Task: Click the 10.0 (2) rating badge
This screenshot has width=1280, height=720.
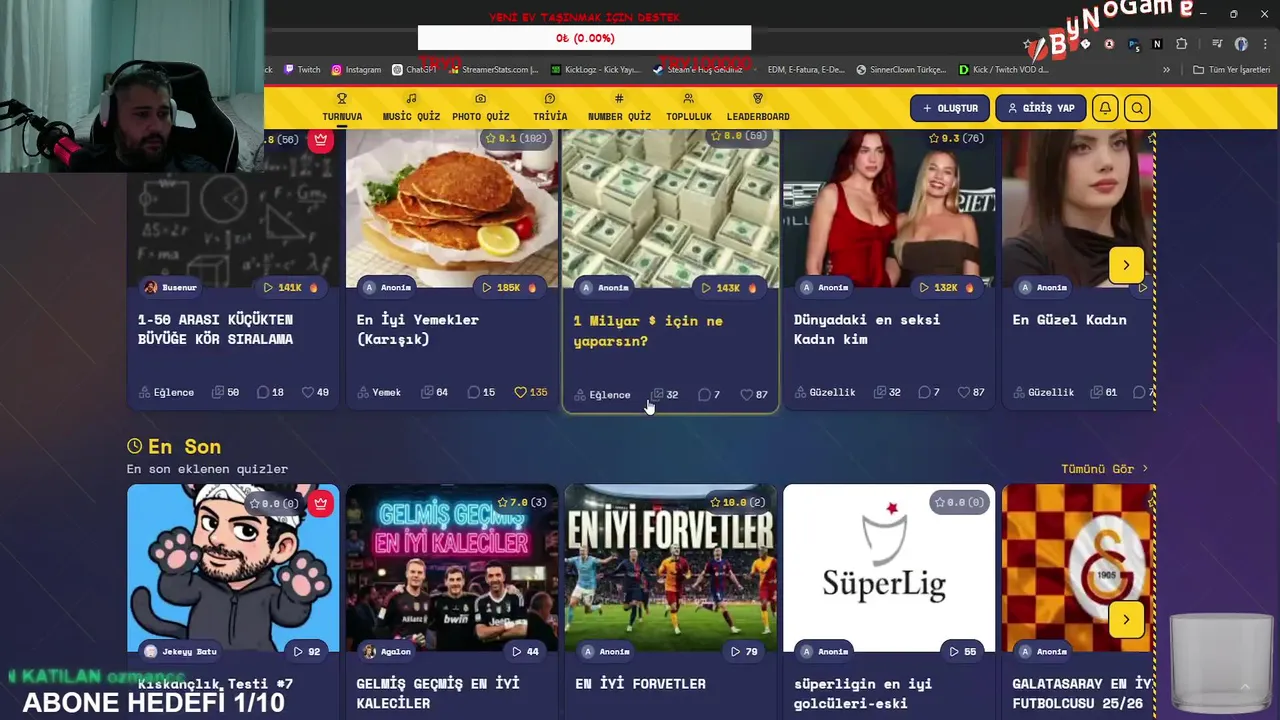Action: pos(738,502)
